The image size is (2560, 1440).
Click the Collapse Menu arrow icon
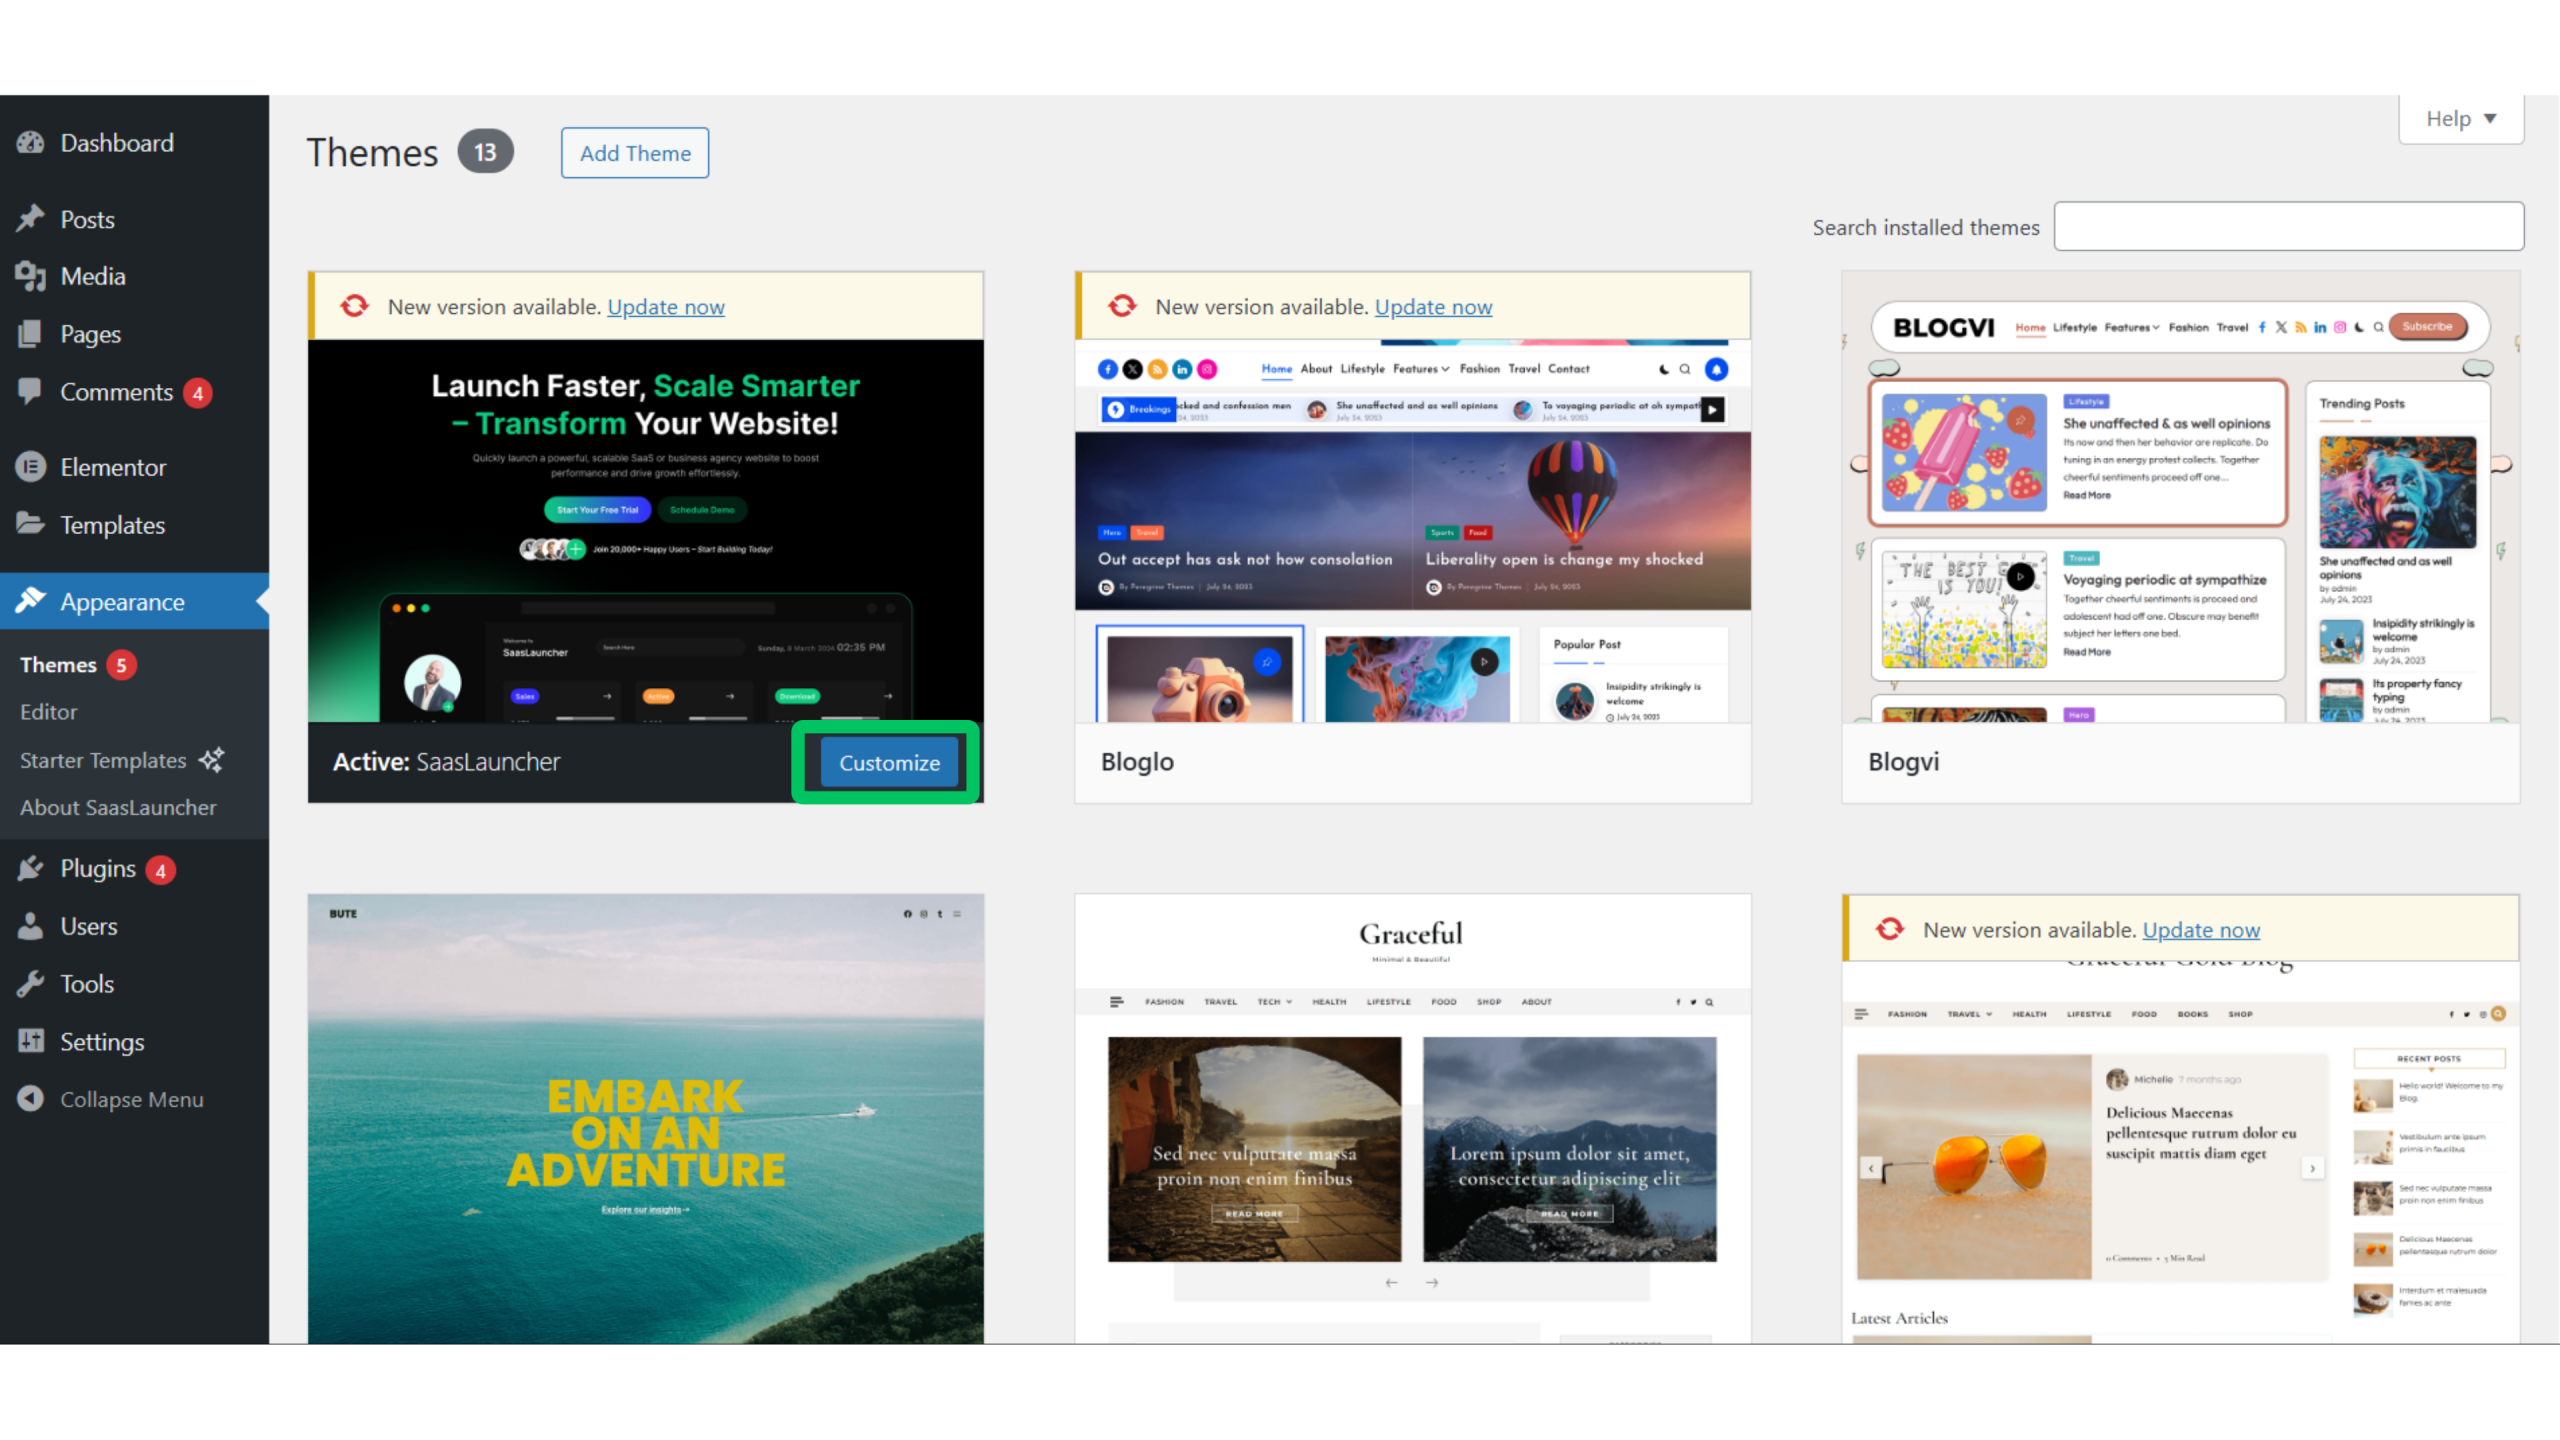click(x=31, y=1099)
